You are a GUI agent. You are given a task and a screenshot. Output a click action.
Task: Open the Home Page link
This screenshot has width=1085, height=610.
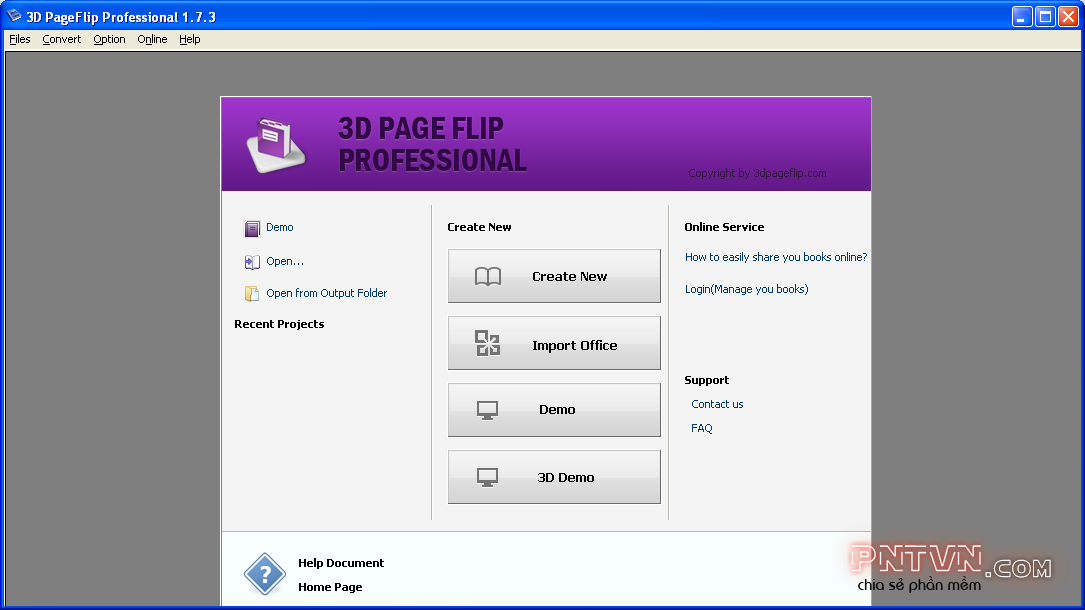pos(330,587)
